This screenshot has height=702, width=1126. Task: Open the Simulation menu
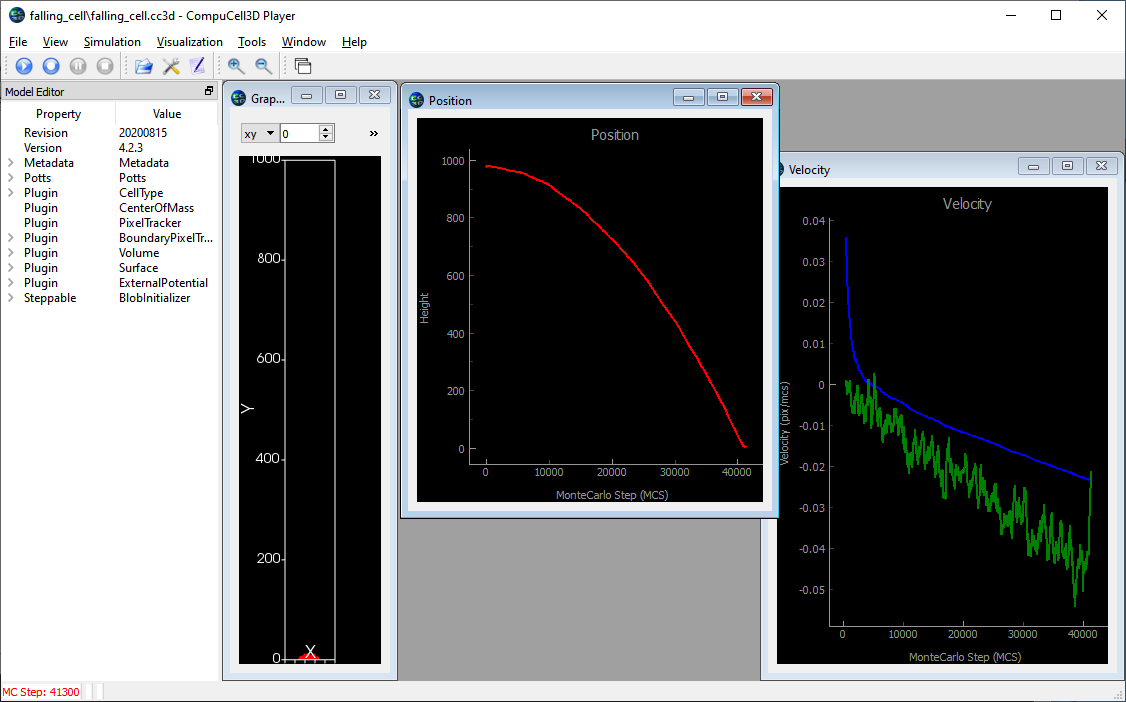point(112,42)
